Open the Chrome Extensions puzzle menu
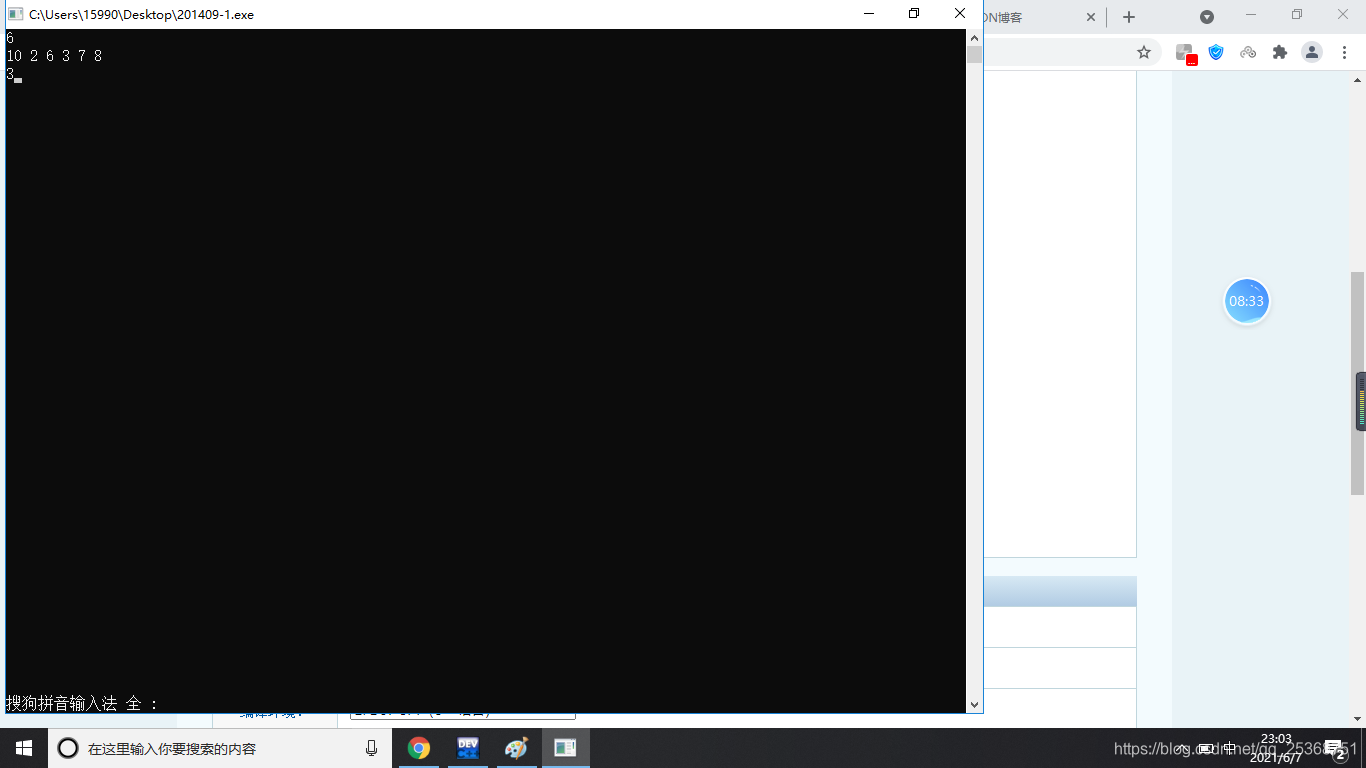The width and height of the screenshot is (1366, 768). click(1280, 52)
